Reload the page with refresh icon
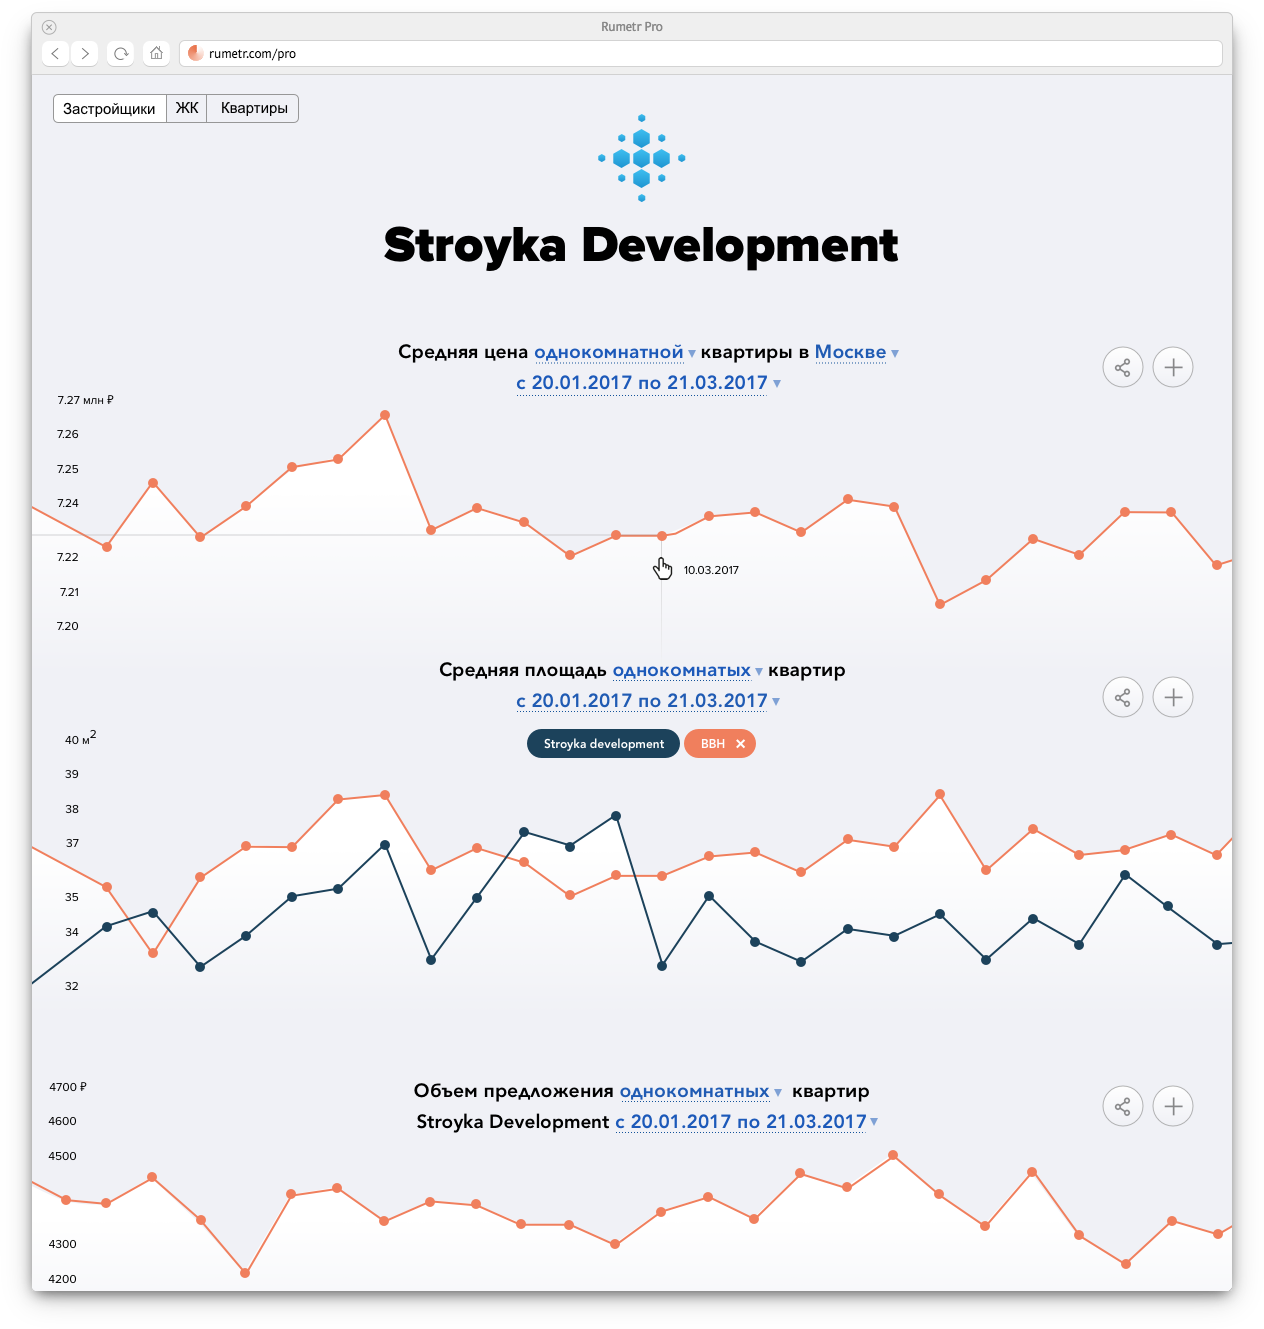This screenshot has height=1329, width=1264. [x=121, y=54]
